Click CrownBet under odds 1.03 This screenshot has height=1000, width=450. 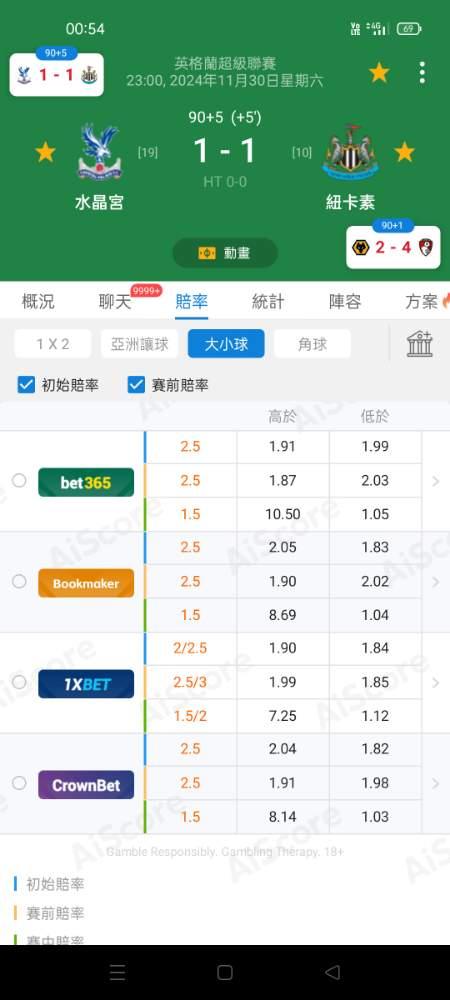(375, 816)
